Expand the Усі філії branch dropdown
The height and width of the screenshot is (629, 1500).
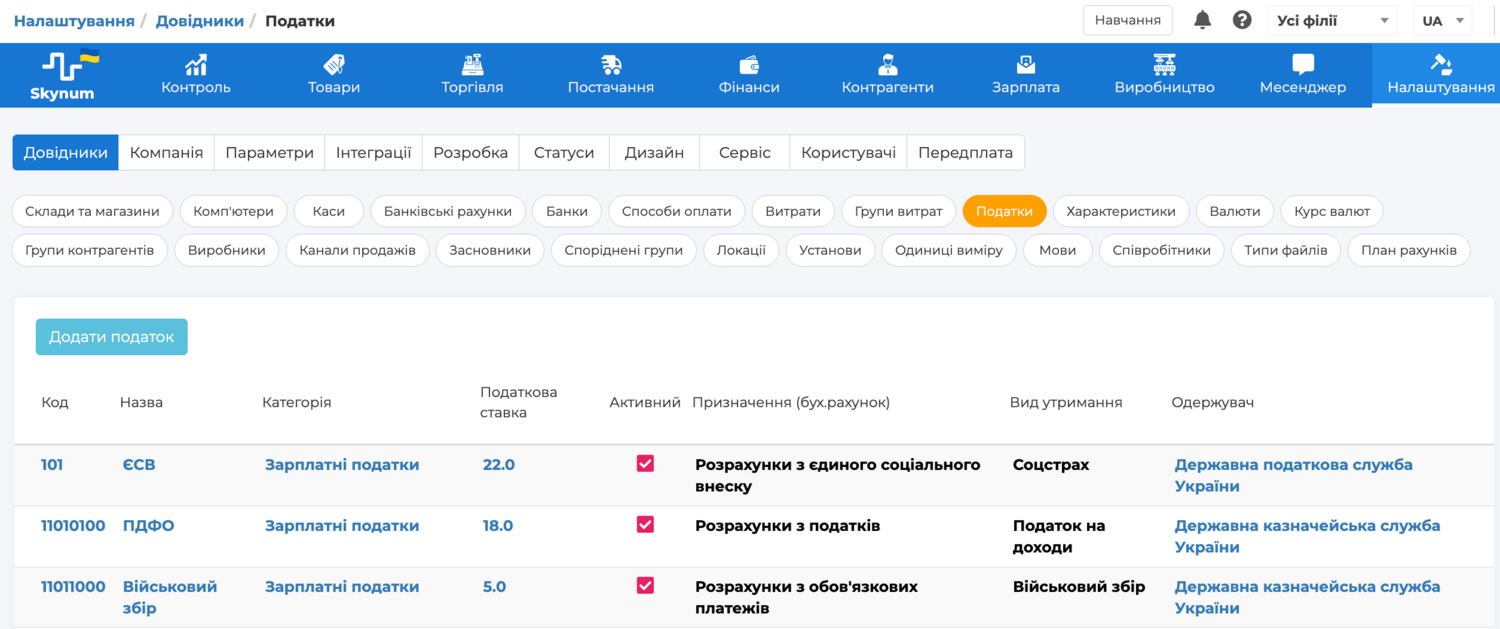coord(1332,20)
